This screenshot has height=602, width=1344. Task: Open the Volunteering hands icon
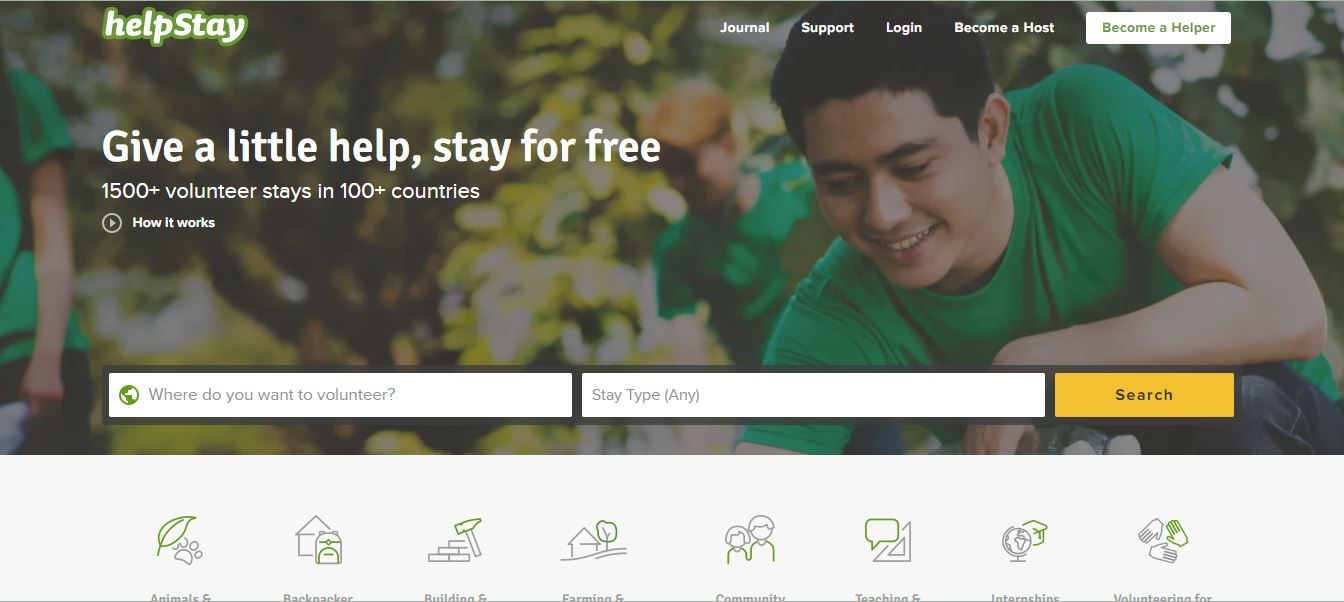[x=1162, y=539]
